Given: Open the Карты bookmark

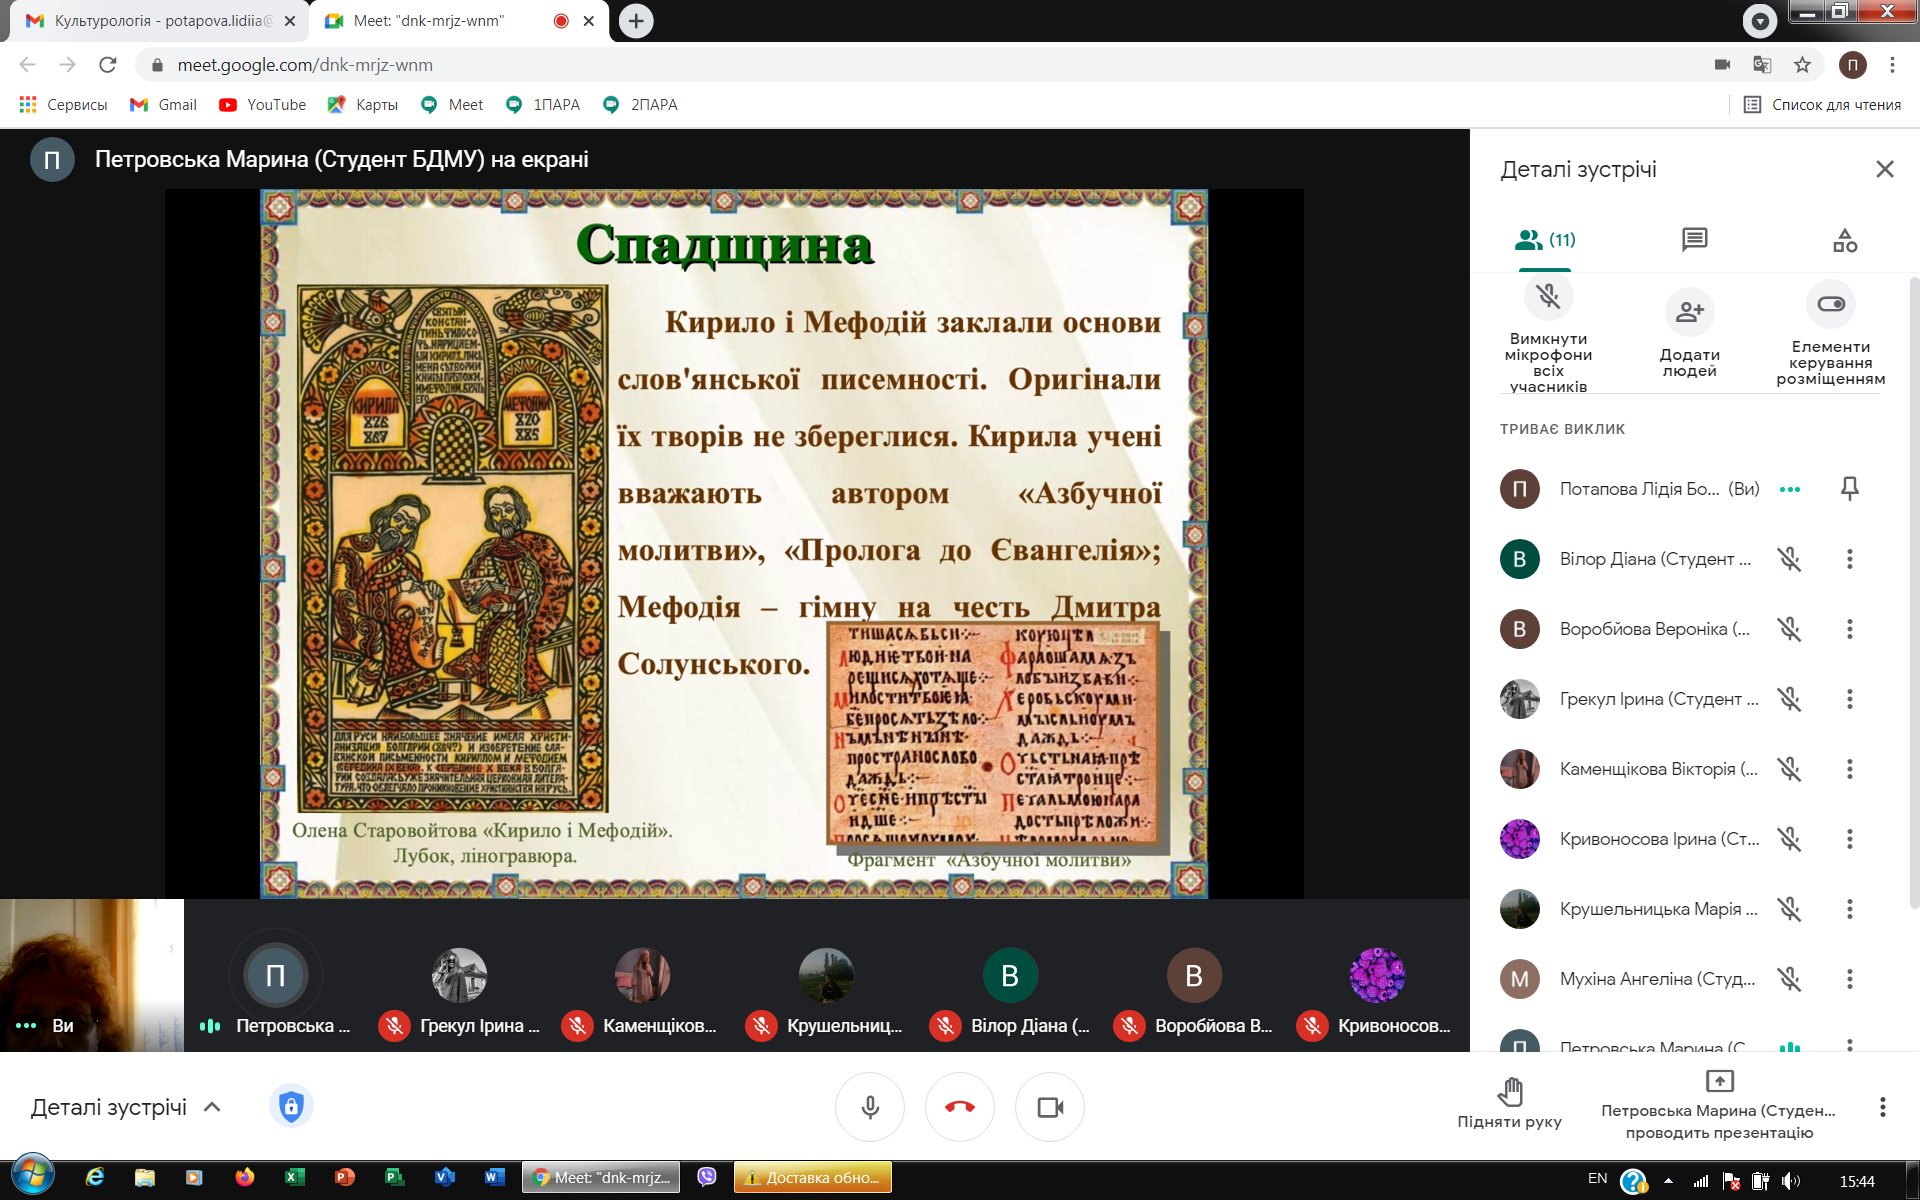Looking at the screenshot, I should coord(363,105).
